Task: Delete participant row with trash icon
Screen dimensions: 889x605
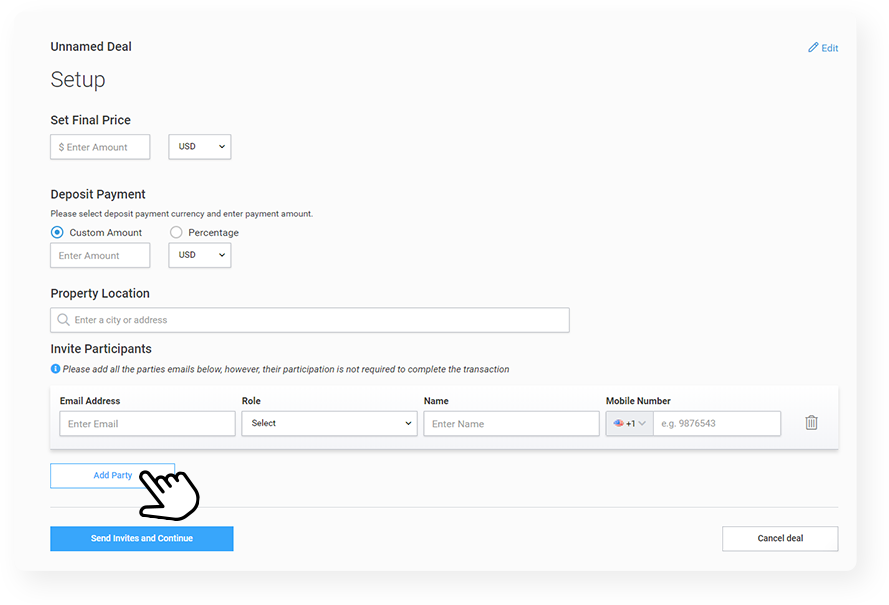Action: (x=811, y=423)
